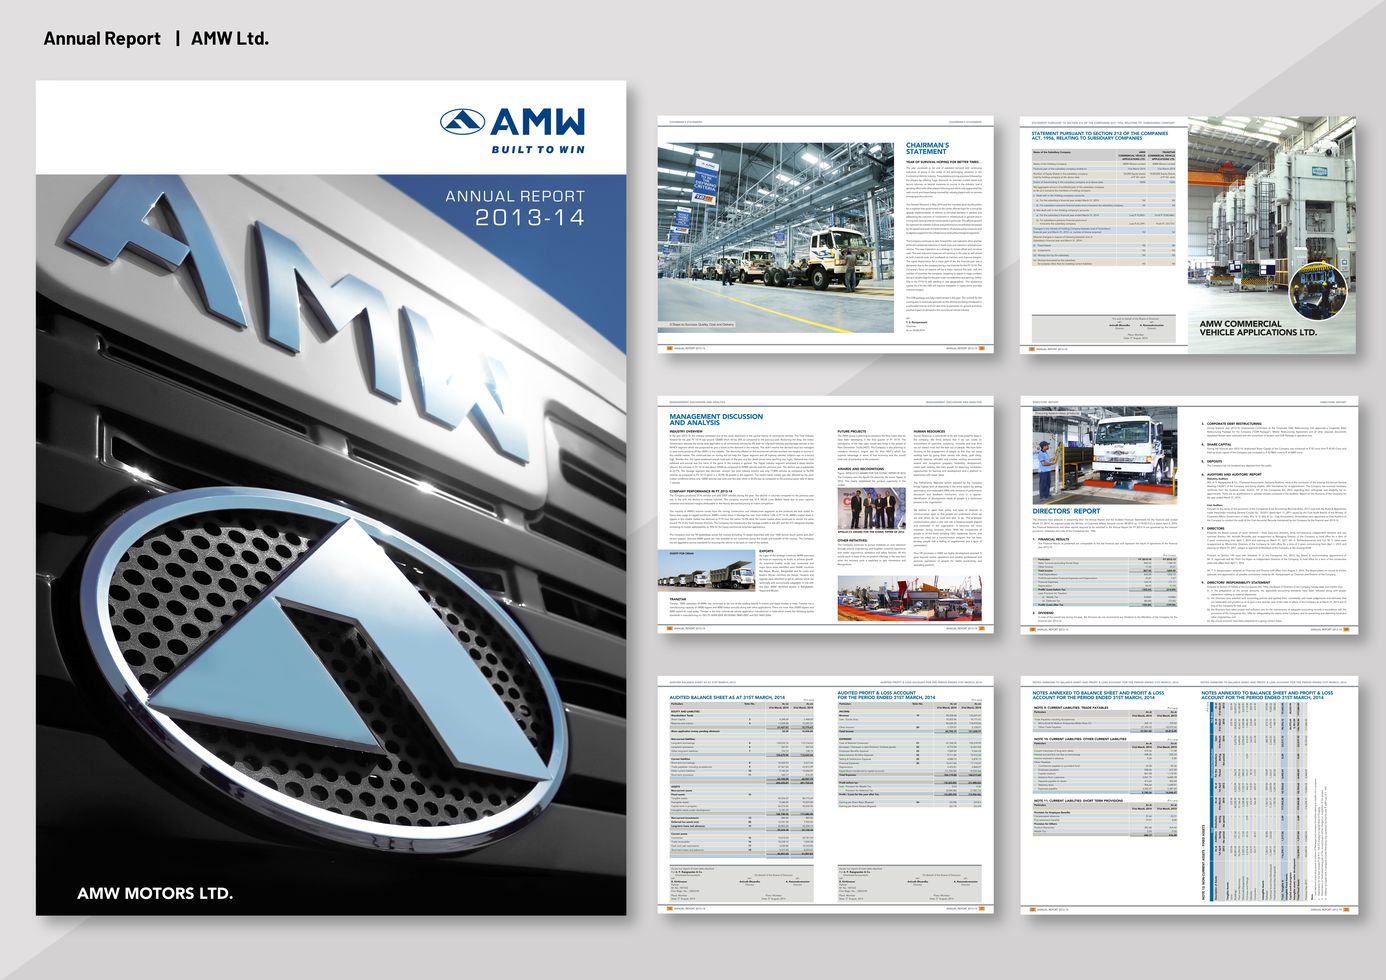Click the "ANNUAL REPORT 2013-14" cover title
Viewport: 1386px width, 980px height.
(x=515, y=207)
